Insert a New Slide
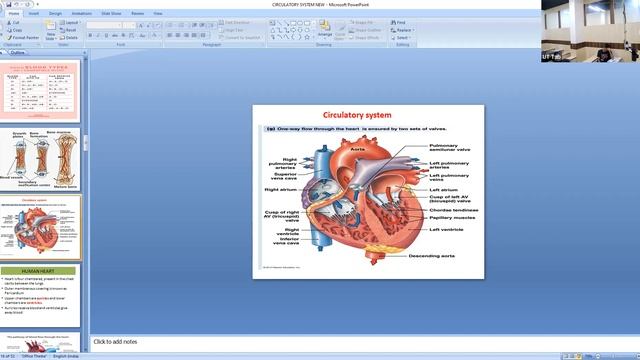This screenshot has width=640, height=360. click(50, 31)
